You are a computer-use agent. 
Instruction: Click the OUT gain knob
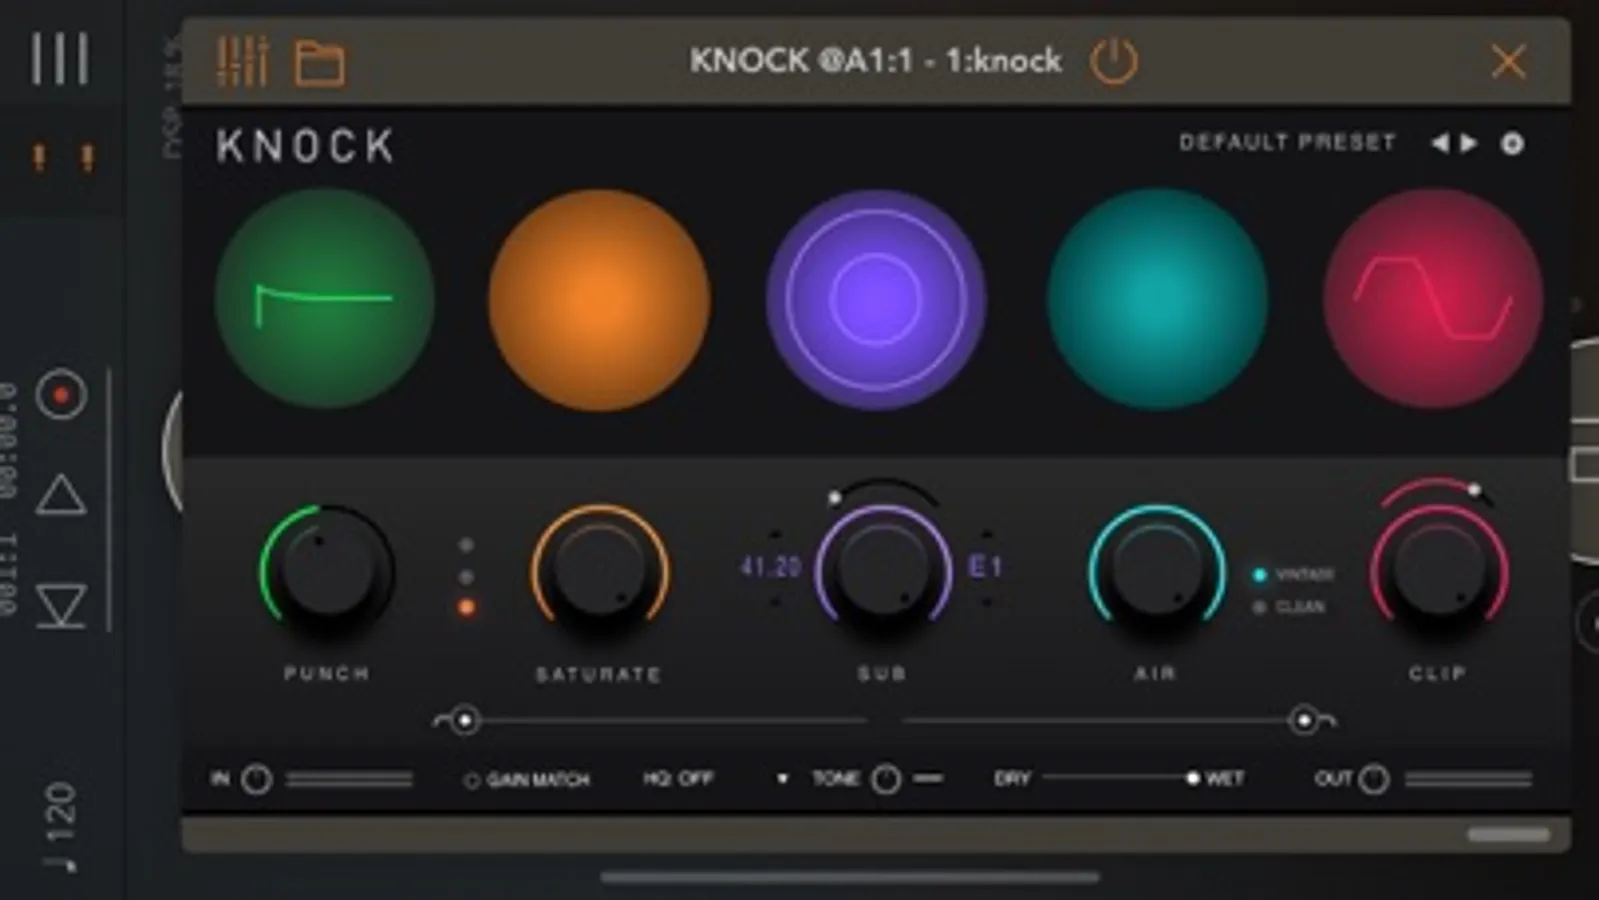point(1374,779)
